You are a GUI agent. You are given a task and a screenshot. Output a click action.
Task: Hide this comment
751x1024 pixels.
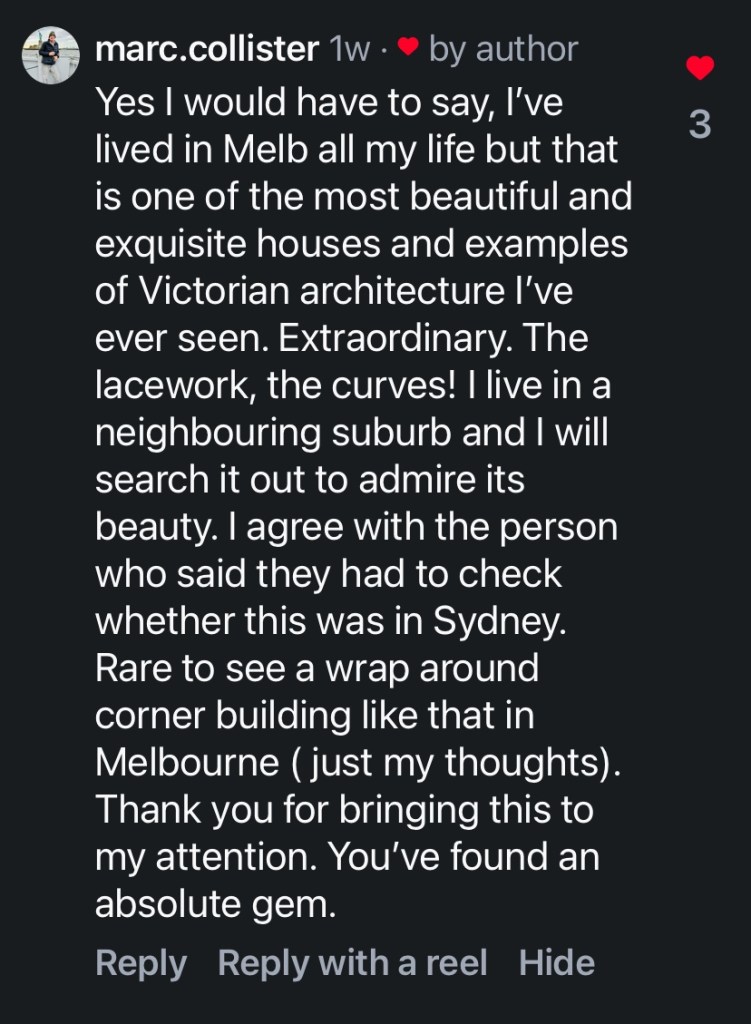(x=557, y=963)
